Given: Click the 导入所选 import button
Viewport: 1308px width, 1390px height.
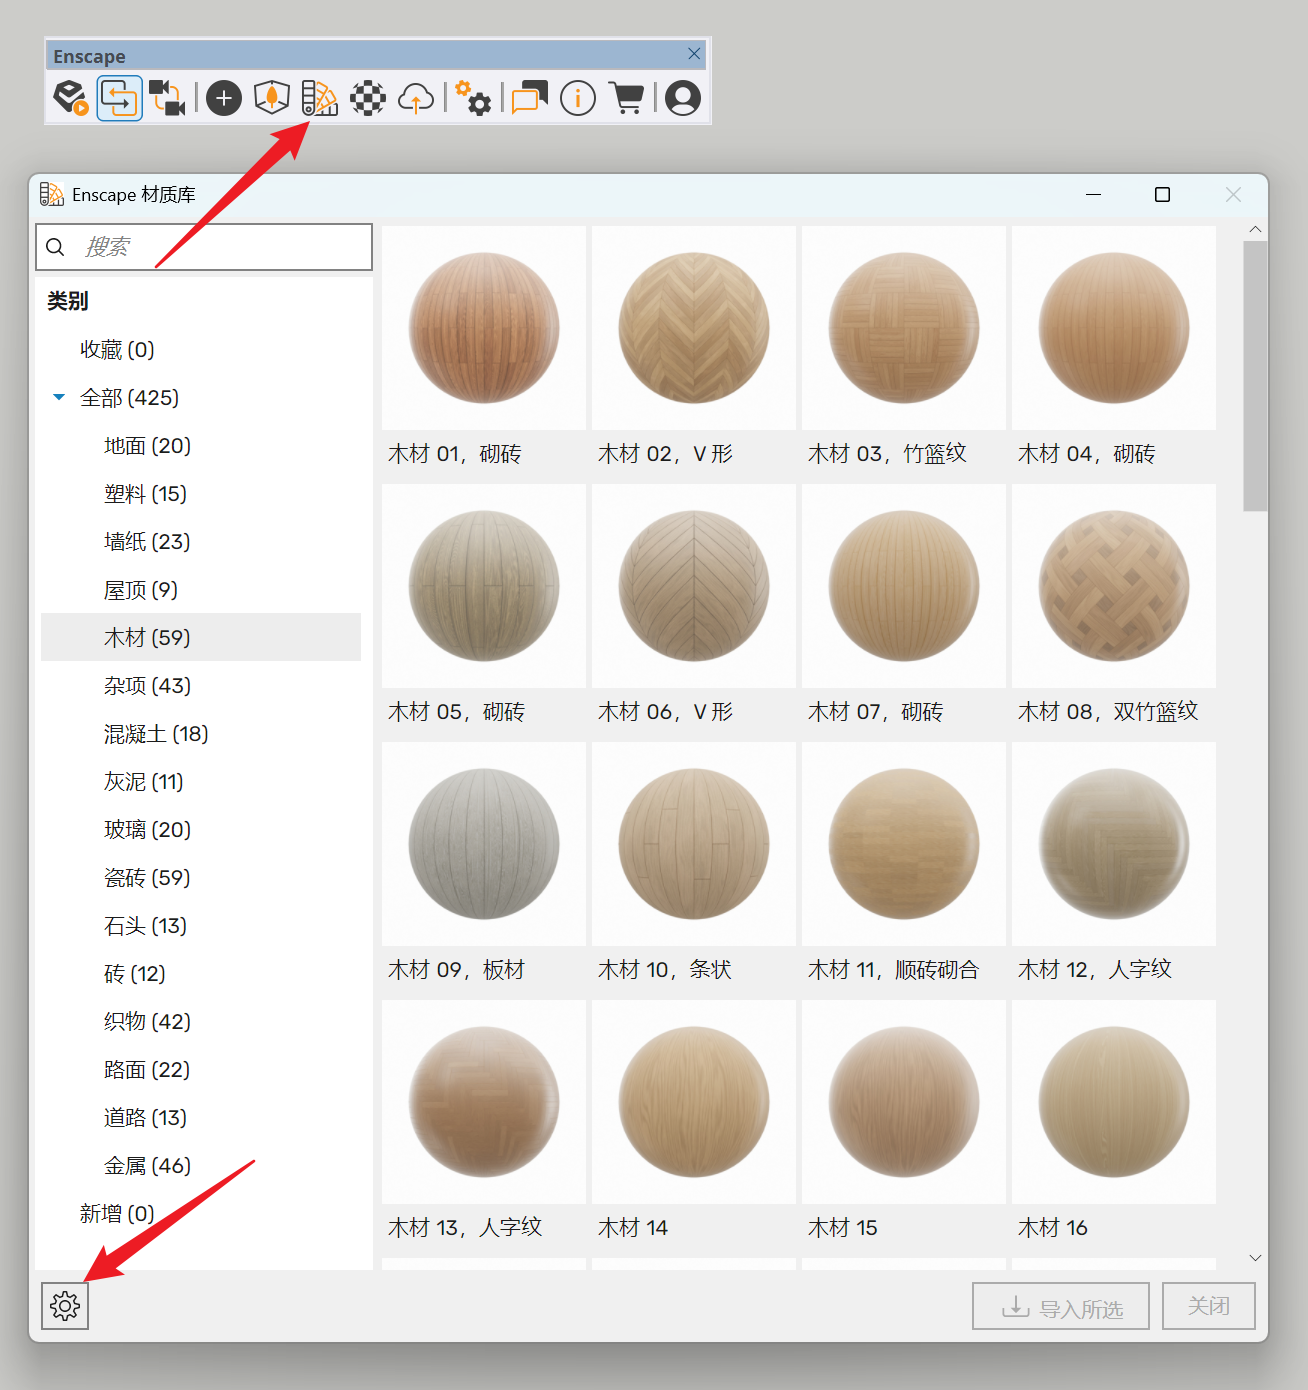Looking at the screenshot, I should [x=1060, y=1306].
